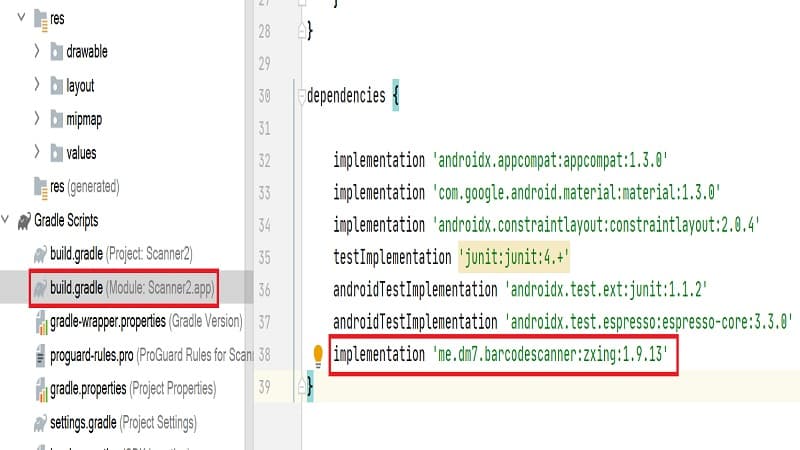This screenshot has height=450, width=800.
Task: Expand the values folder
Action: [x=37, y=152]
